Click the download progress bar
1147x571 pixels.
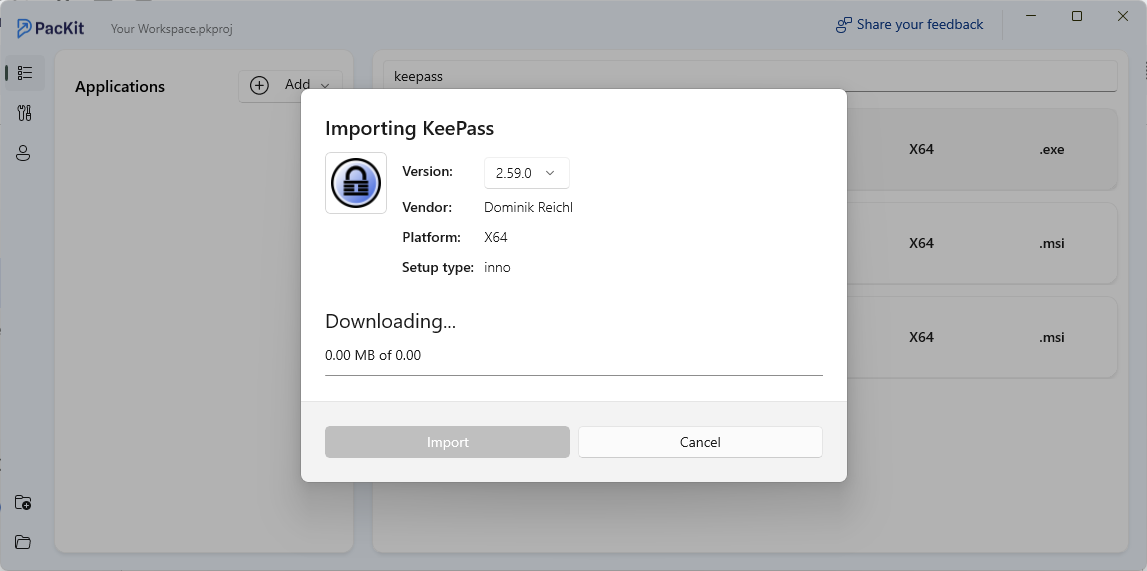click(573, 375)
